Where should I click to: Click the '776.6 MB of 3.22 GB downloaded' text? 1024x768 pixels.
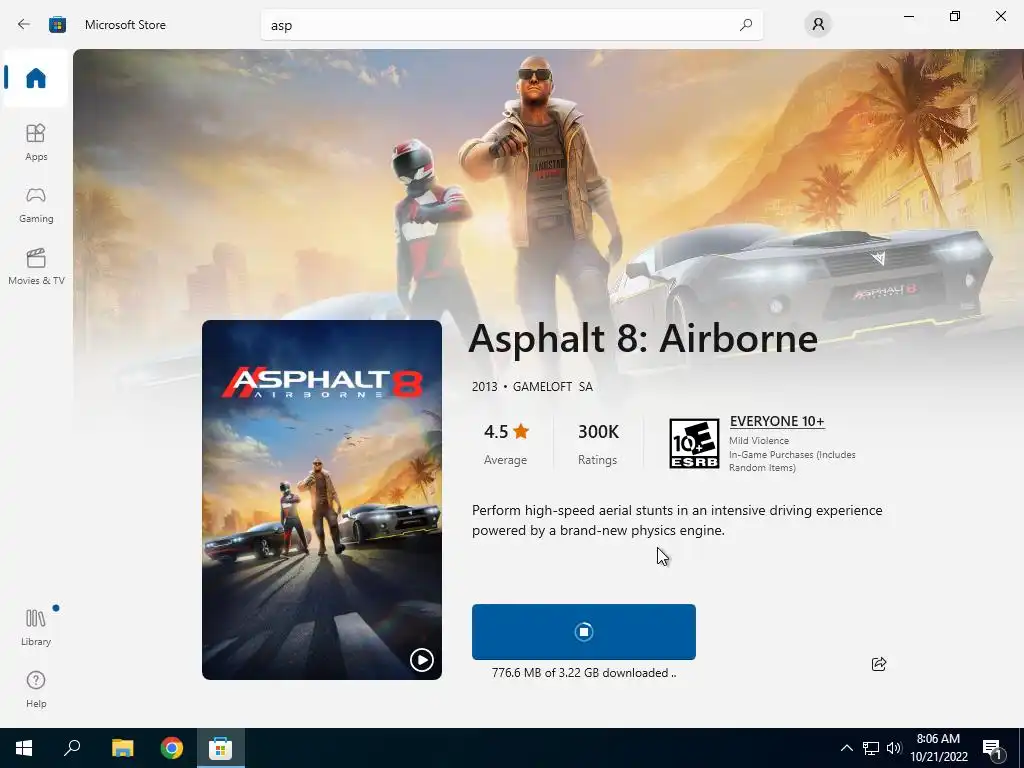(x=584, y=673)
